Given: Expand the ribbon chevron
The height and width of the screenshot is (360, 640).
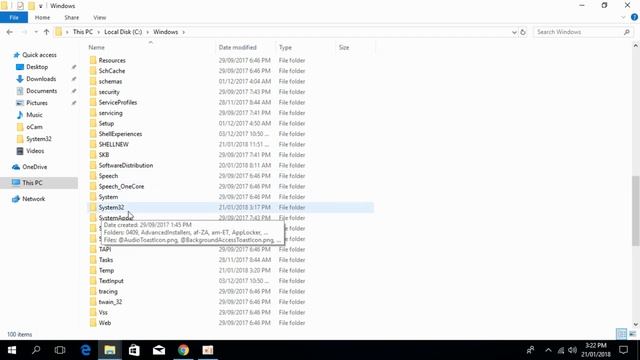Looking at the screenshot, I should click(623, 17).
